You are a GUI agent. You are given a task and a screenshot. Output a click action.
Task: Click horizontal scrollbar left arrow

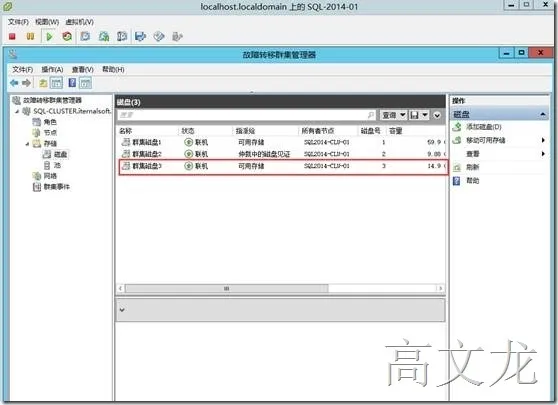pos(121,288)
